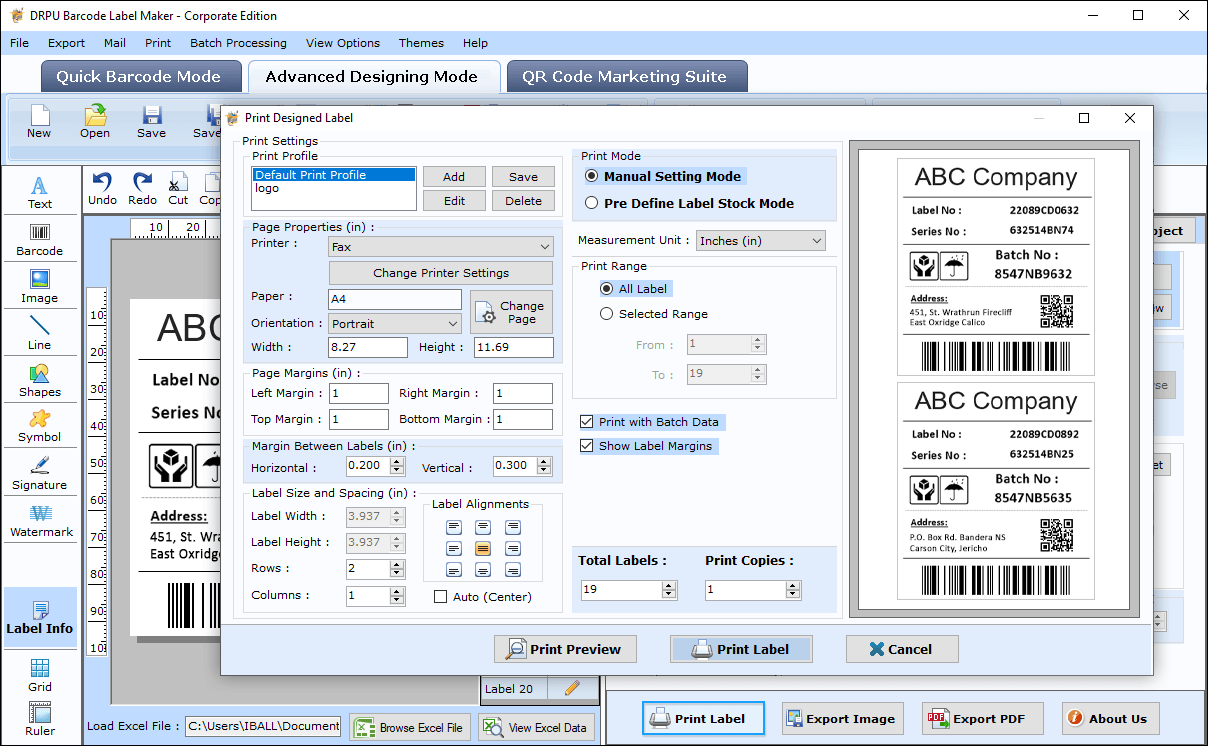
Task: Increase the Rows spinner value
Action: click(397, 564)
